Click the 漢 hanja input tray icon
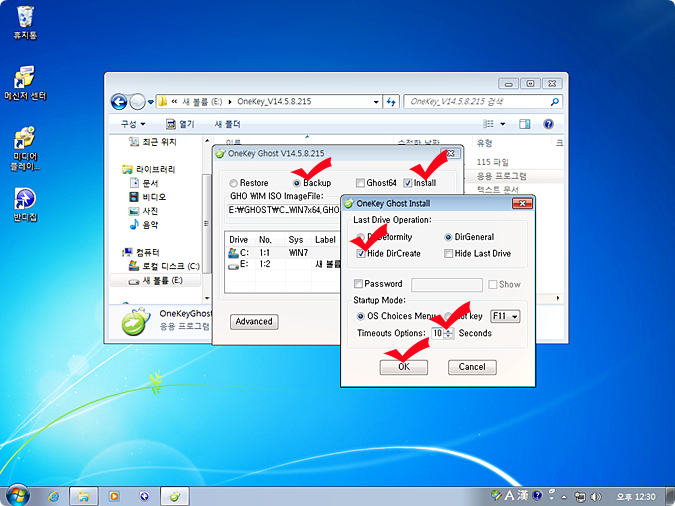 (x=523, y=496)
